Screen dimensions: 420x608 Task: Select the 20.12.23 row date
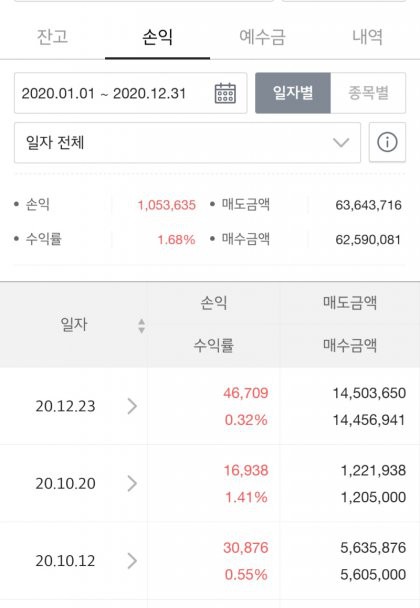pos(65,406)
